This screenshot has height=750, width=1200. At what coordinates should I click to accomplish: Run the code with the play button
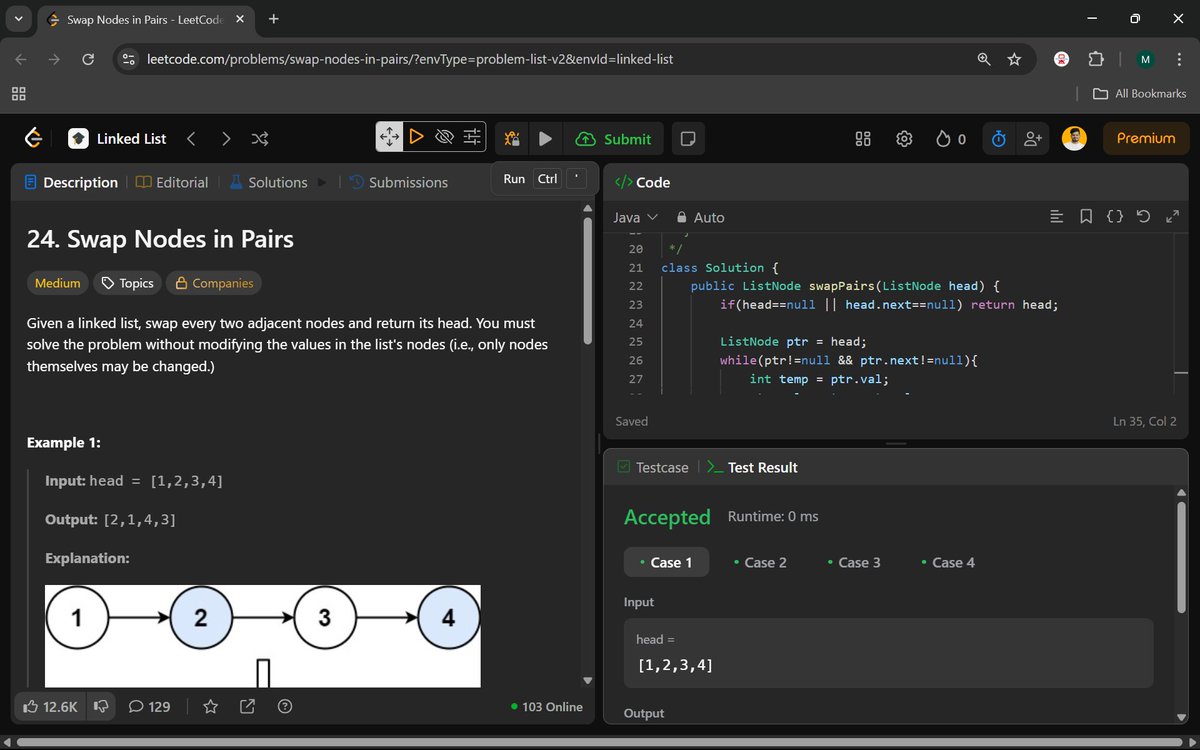coord(545,139)
